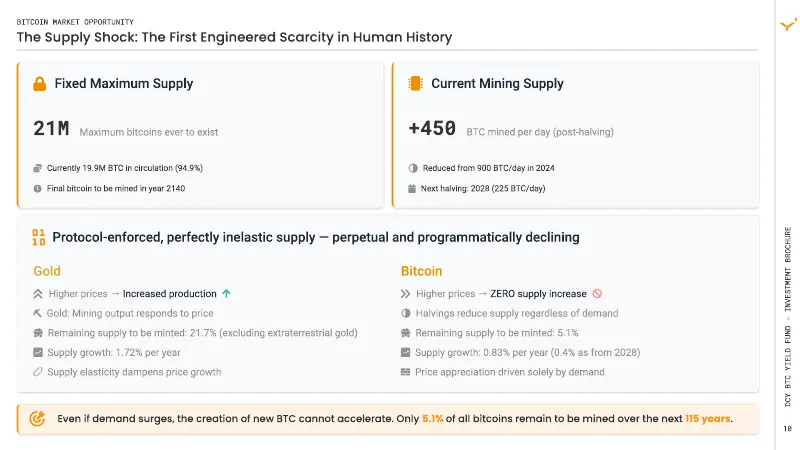The width and height of the screenshot is (800, 450).
Task: Click the orange logo mark in top right corner
Action: 788,24
